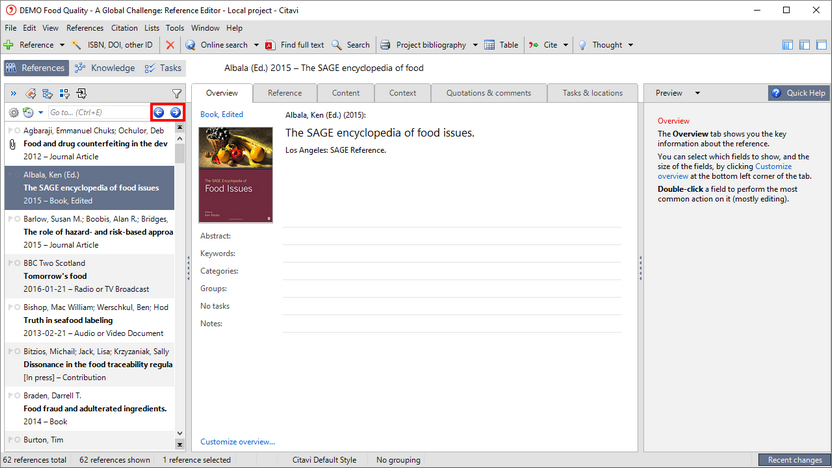This screenshot has width=832, height=468.
Task: Click the Book, Edited link
Action: click(x=222, y=114)
